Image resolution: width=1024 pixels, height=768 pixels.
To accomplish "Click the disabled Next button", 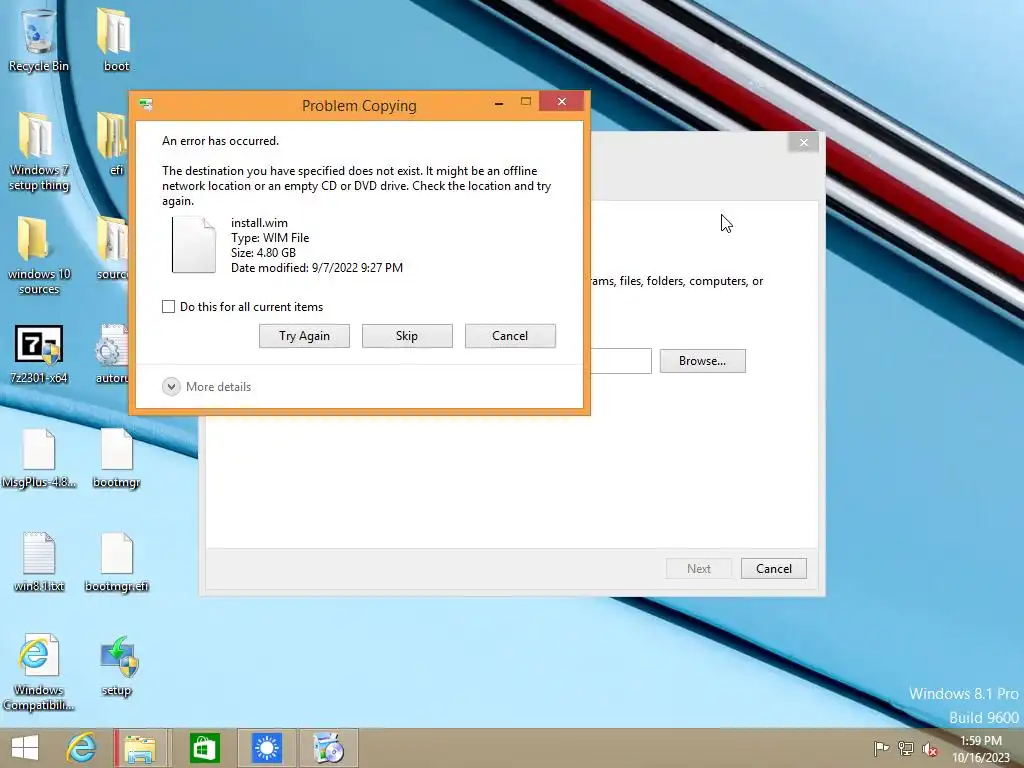I will point(699,569).
